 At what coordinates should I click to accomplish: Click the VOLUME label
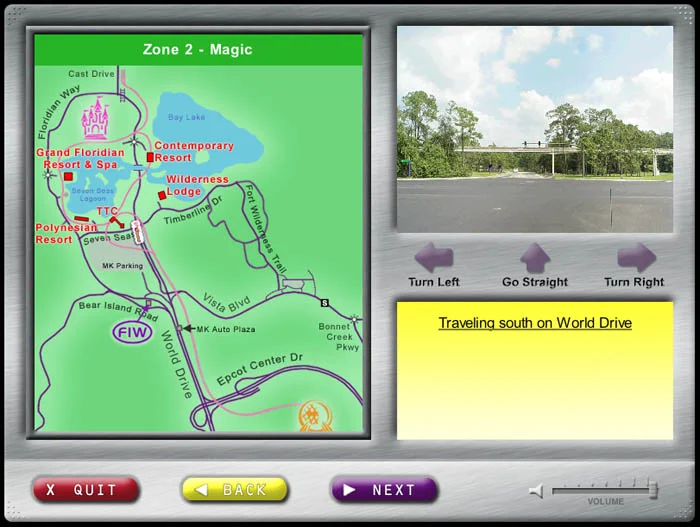(x=605, y=502)
